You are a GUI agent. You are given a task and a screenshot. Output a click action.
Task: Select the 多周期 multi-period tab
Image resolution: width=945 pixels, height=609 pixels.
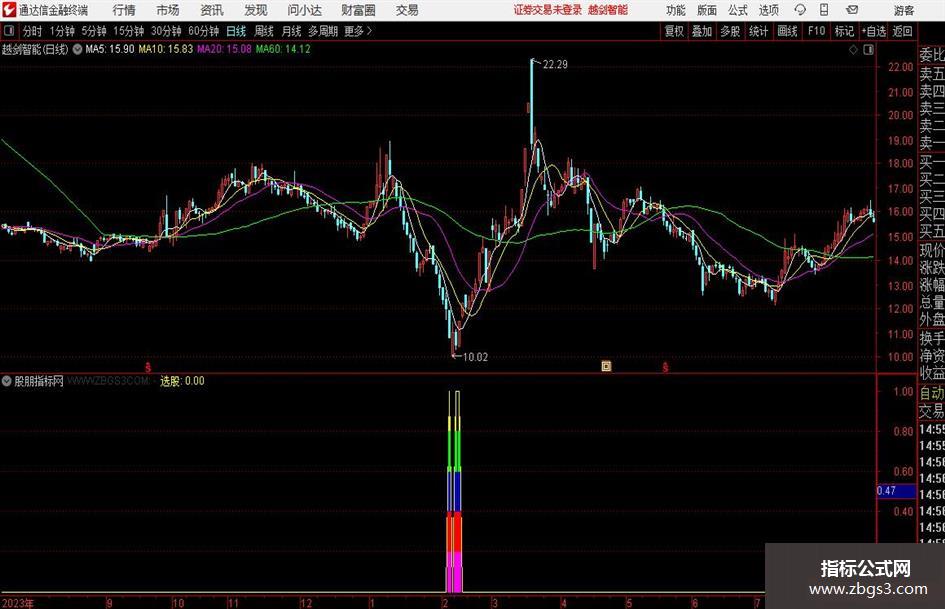coord(323,31)
